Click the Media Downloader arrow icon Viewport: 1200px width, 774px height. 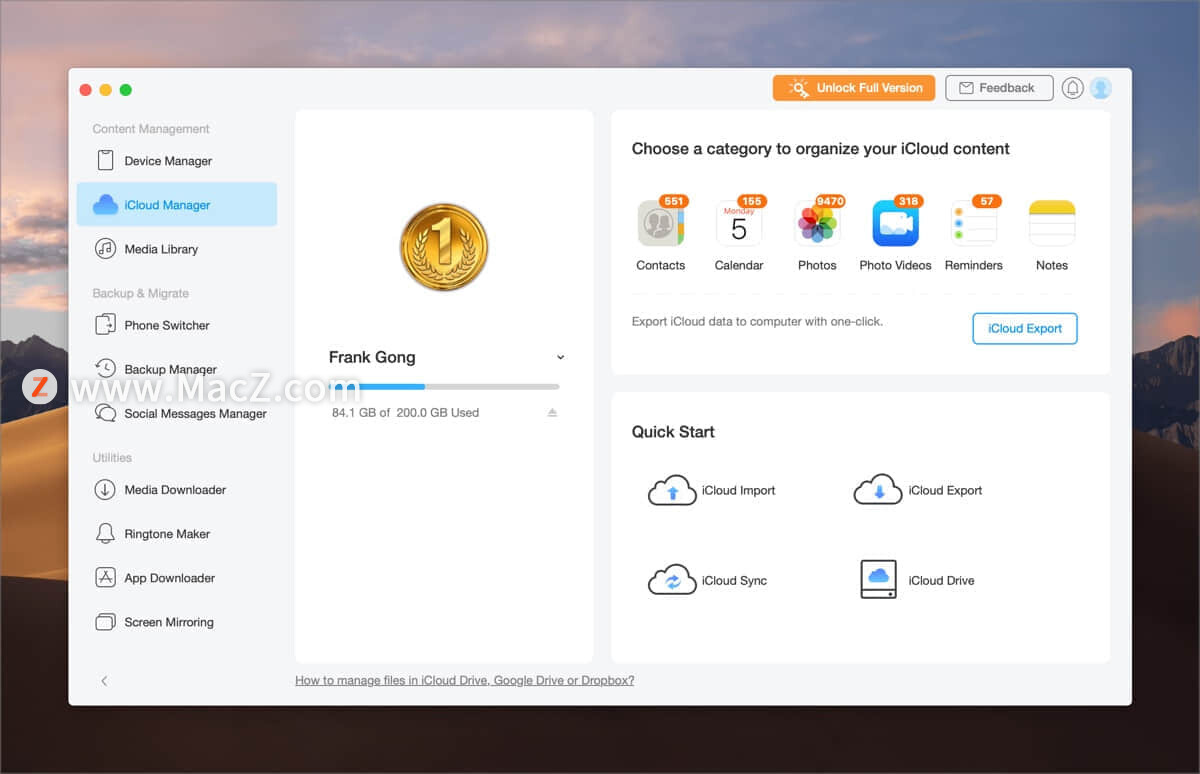point(105,490)
